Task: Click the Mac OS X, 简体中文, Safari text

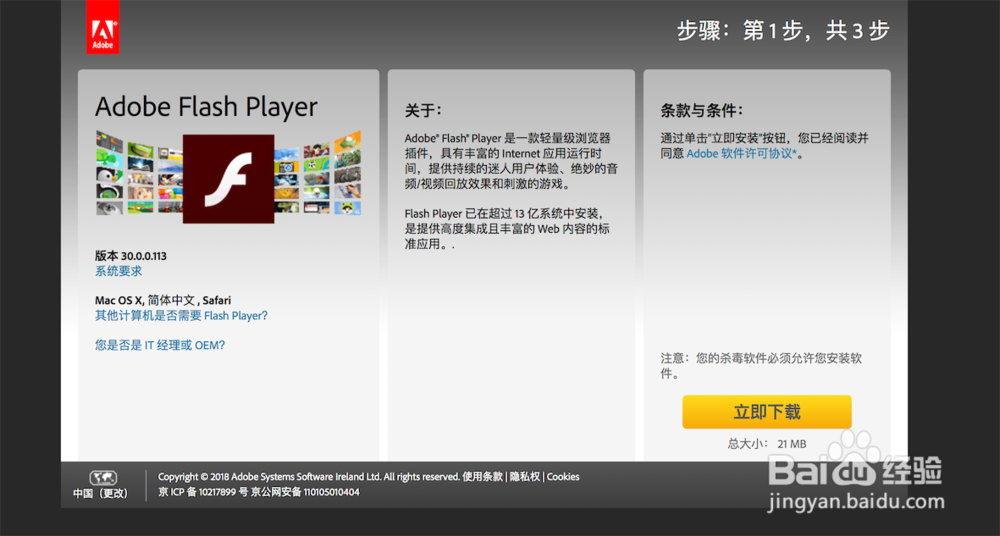Action: click(163, 300)
